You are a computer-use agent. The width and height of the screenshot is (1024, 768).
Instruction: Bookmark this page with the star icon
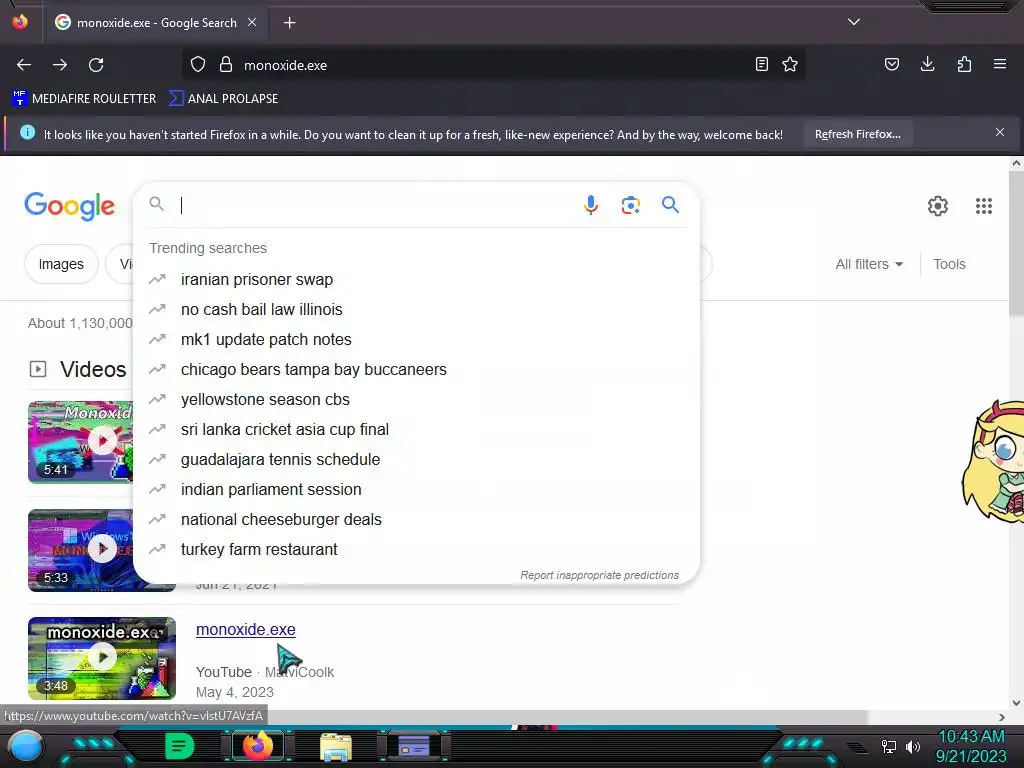[x=790, y=64]
